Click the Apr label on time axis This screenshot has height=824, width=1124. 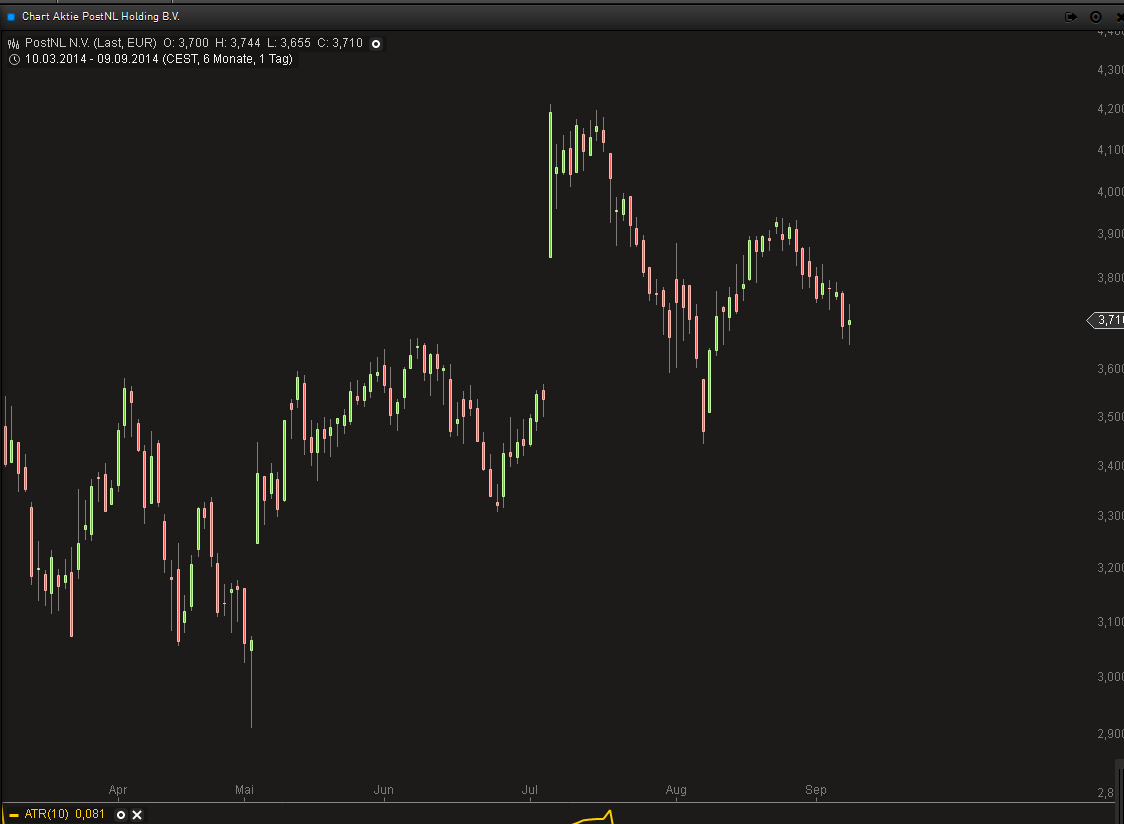(x=118, y=790)
